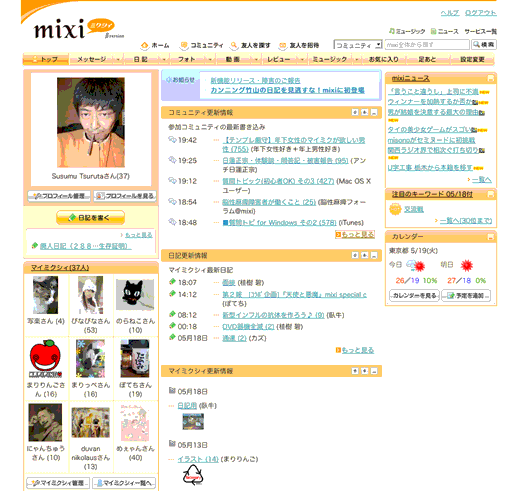
Task: Collapse the 注目のキーワード box
Action: (491, 194)
